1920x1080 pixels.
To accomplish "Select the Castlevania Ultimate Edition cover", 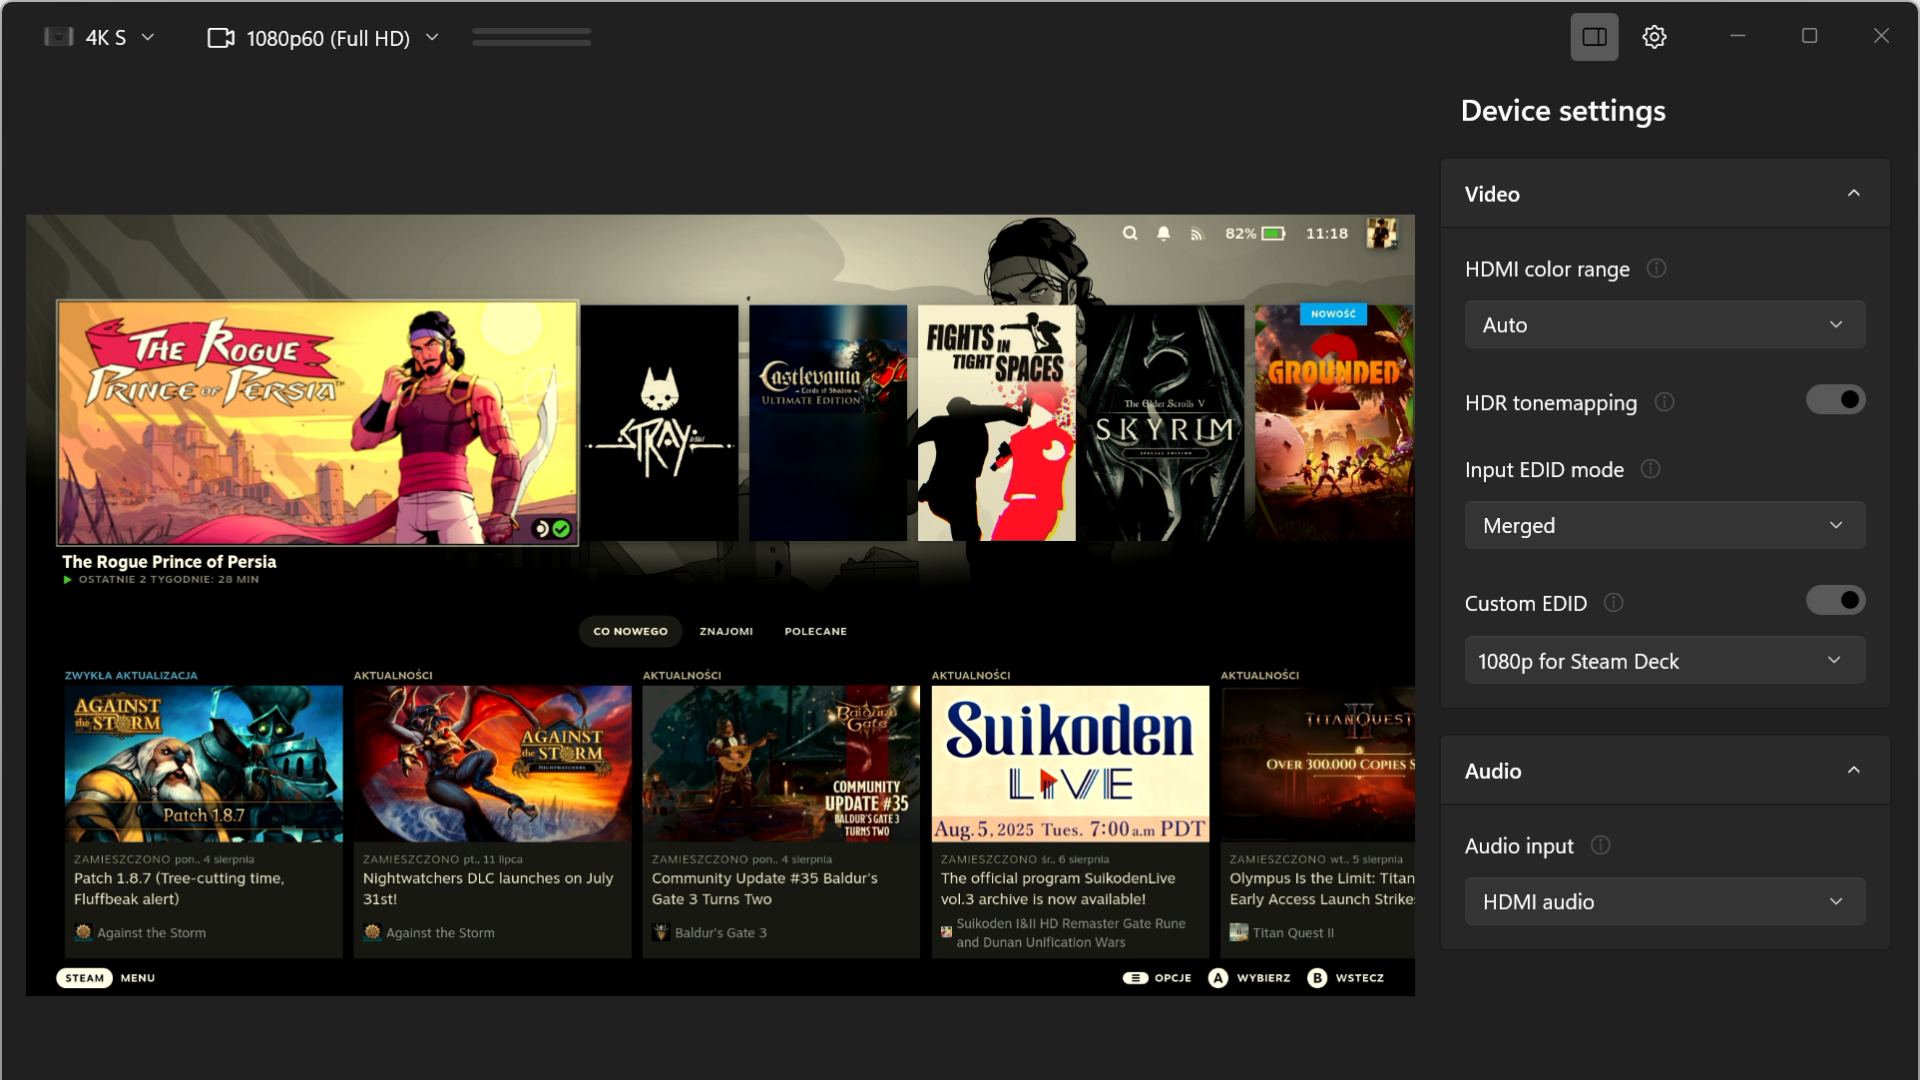I will pyautogui.click(x=828, y=423).
